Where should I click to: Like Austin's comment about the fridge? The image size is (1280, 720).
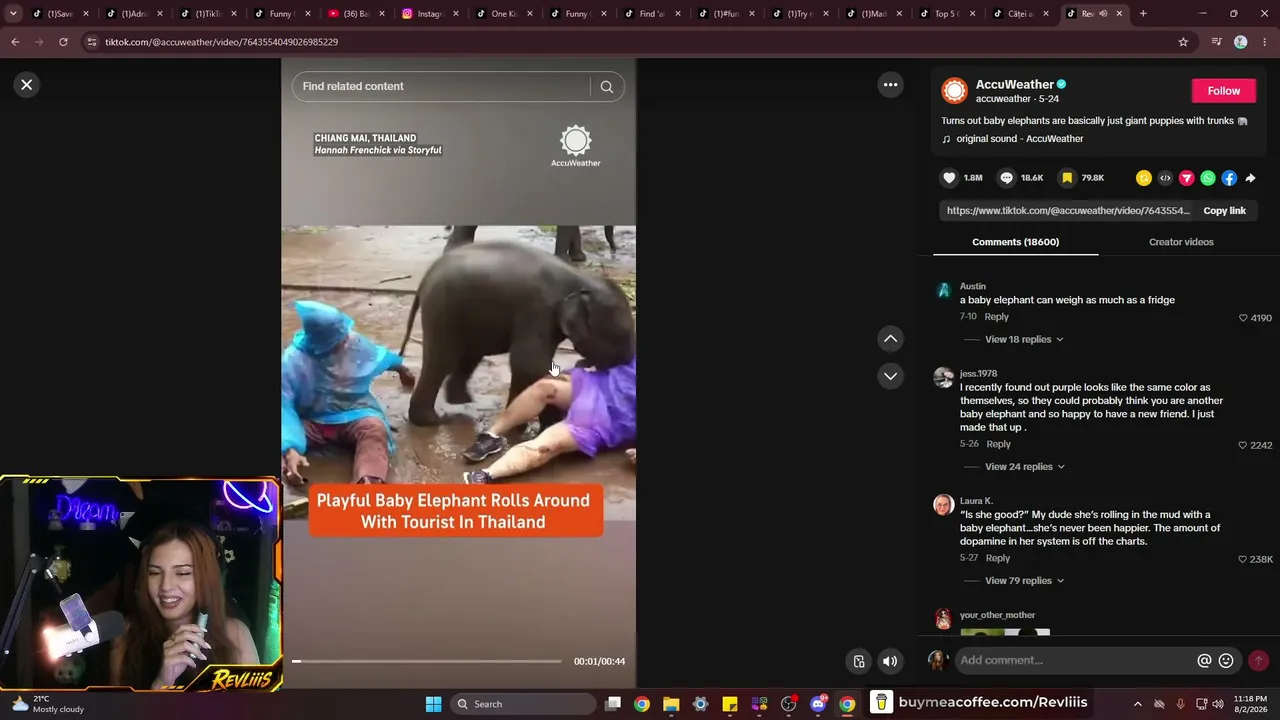(1243, 318)
